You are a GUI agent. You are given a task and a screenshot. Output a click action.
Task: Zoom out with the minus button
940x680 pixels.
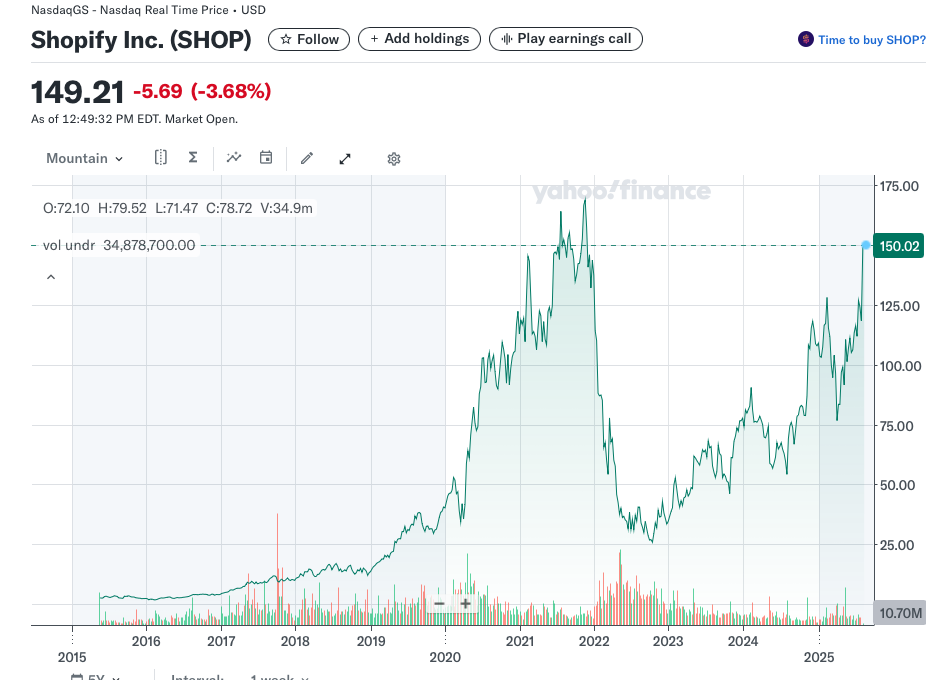pos(439,604)
